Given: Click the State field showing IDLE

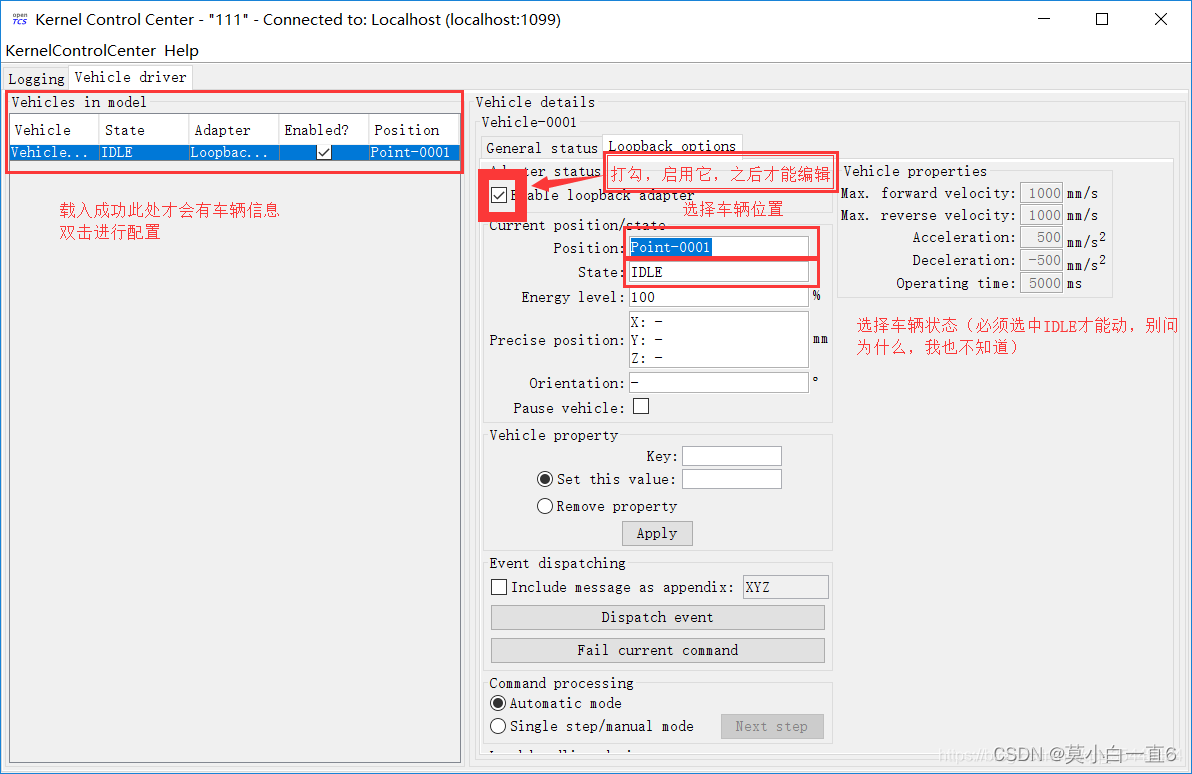Looking at the screenshot, I should pyautogui.click(x=718, y=272).
